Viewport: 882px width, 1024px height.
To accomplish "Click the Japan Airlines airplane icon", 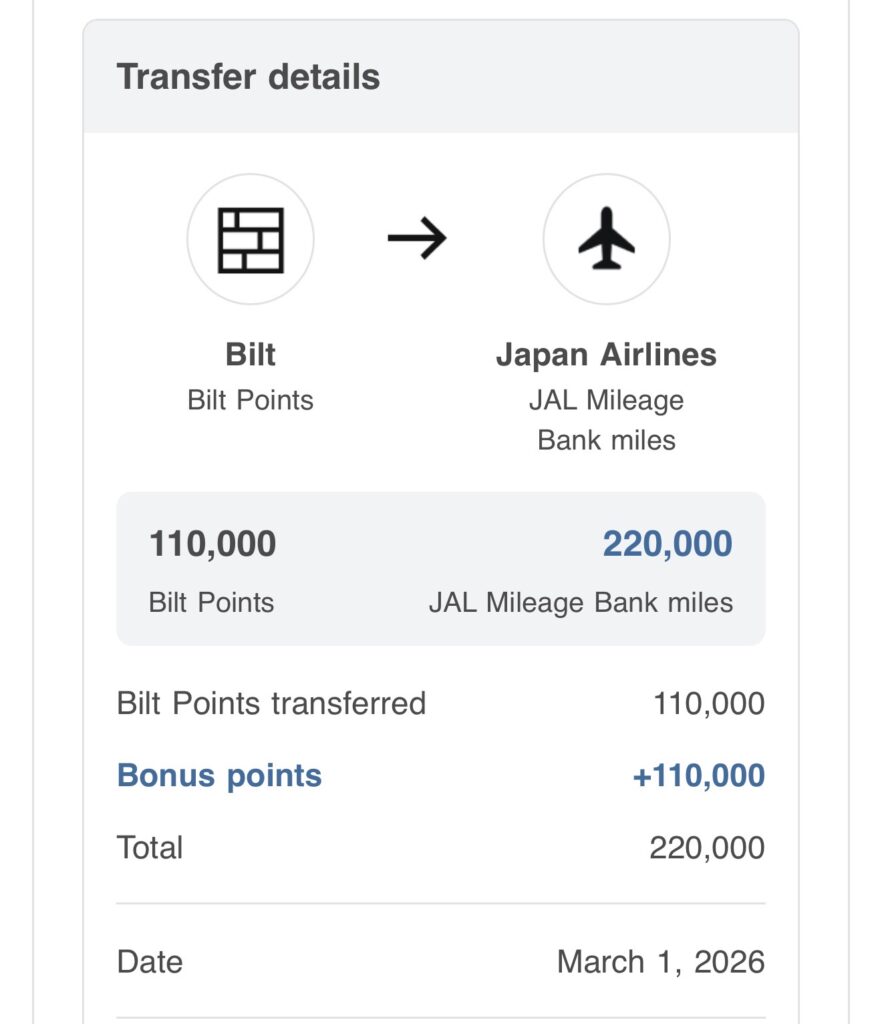I will pos(606,239).
